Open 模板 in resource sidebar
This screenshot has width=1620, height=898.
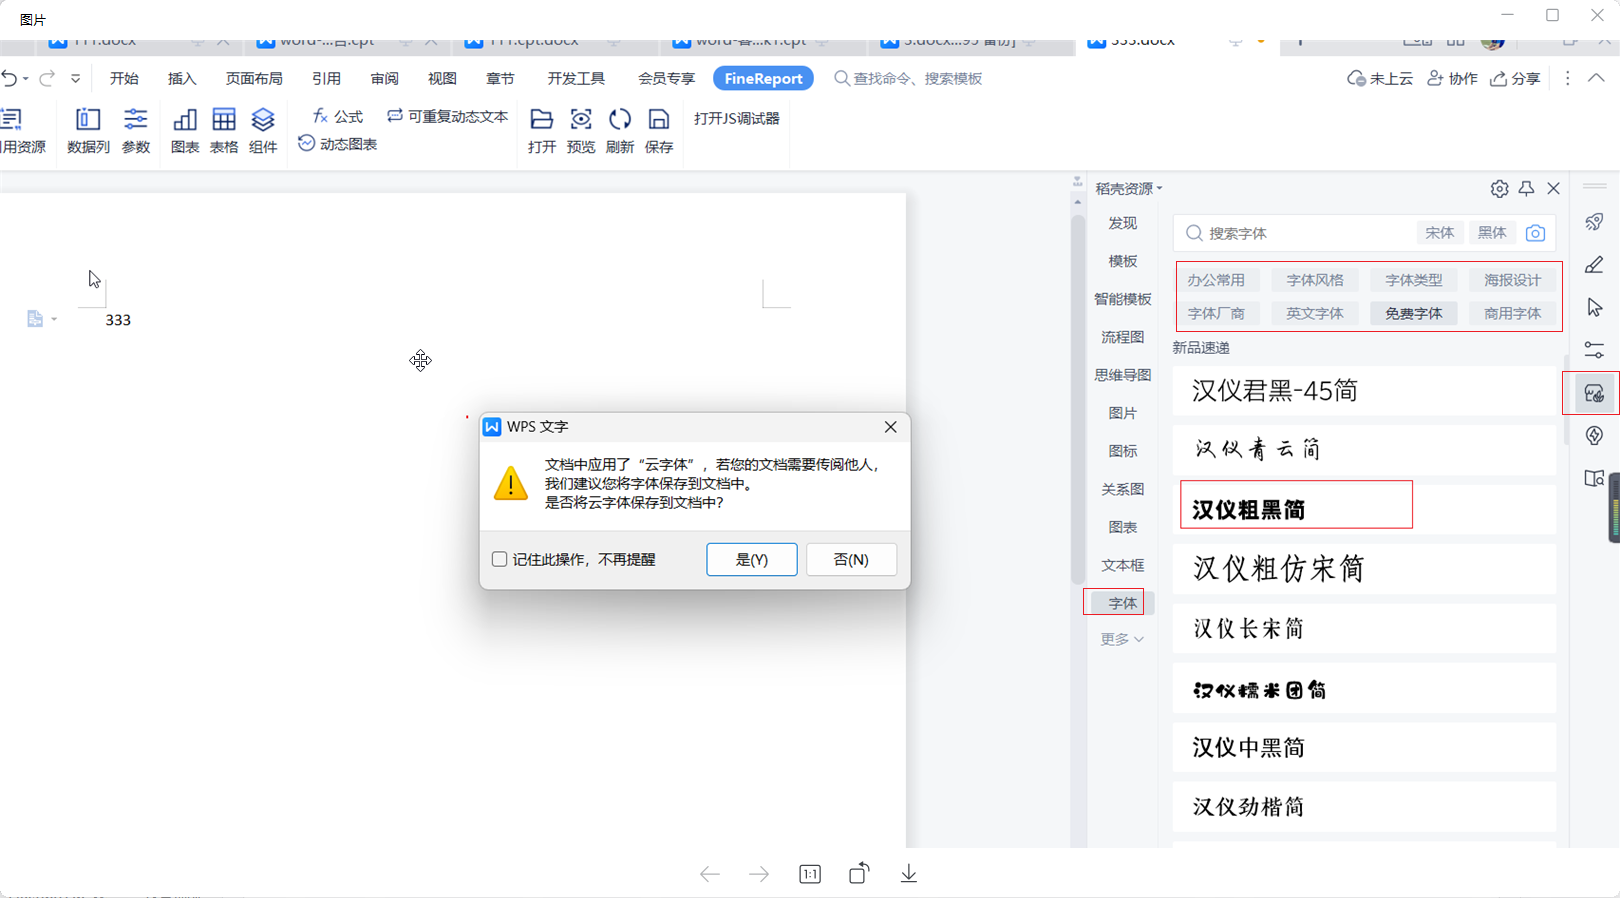[x=1122, y=261]
